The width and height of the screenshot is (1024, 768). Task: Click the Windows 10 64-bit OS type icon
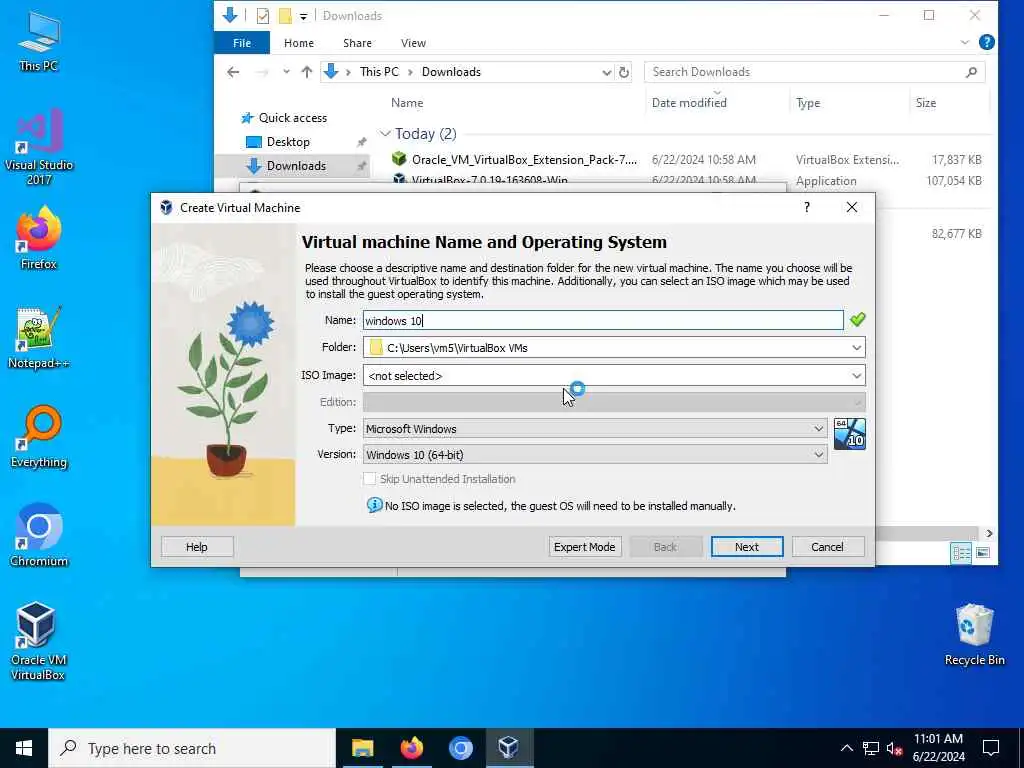click(x=850, y=434)
